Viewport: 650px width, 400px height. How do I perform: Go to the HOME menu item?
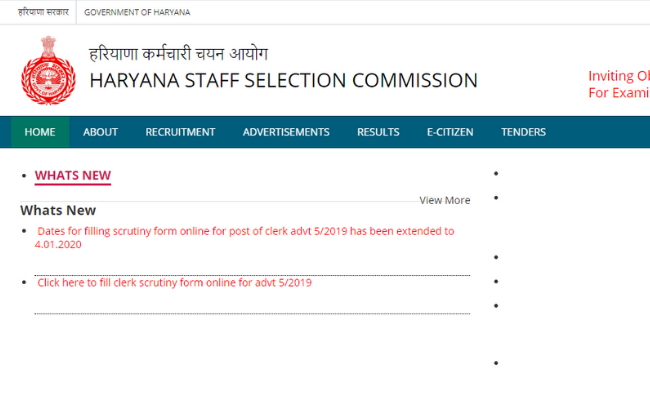pos(40,132)
